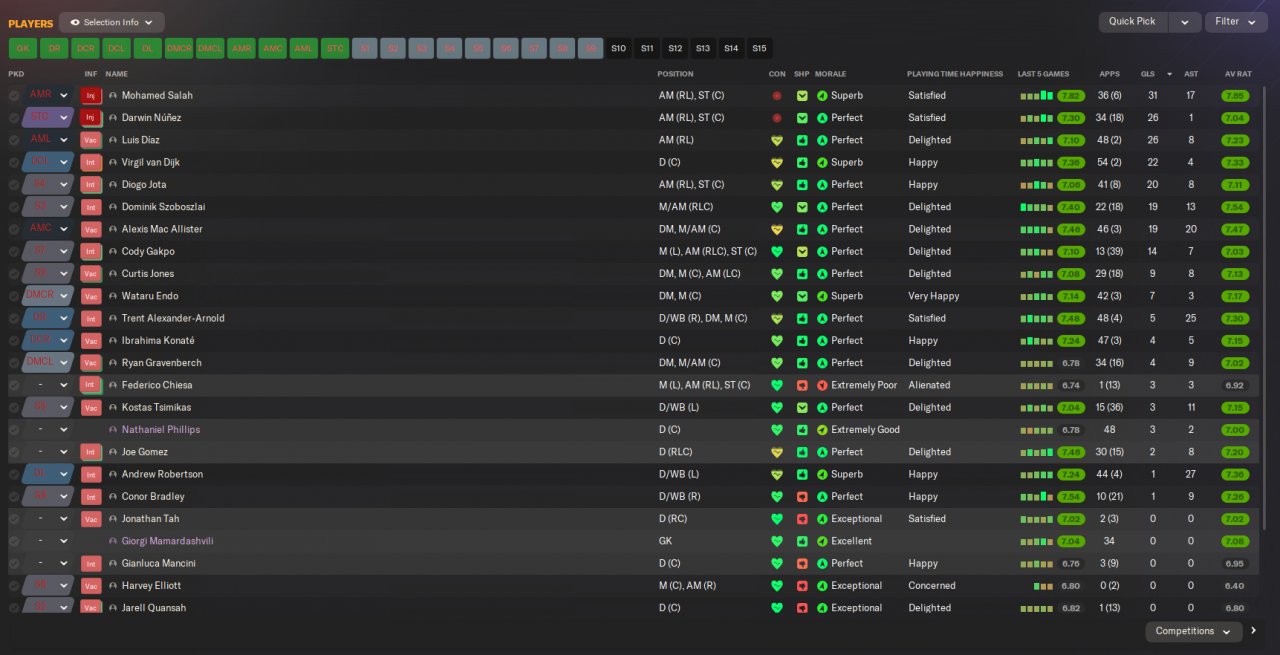
Task: Click Conor Bradley's match sharpness icon
Action: (802, 496)
